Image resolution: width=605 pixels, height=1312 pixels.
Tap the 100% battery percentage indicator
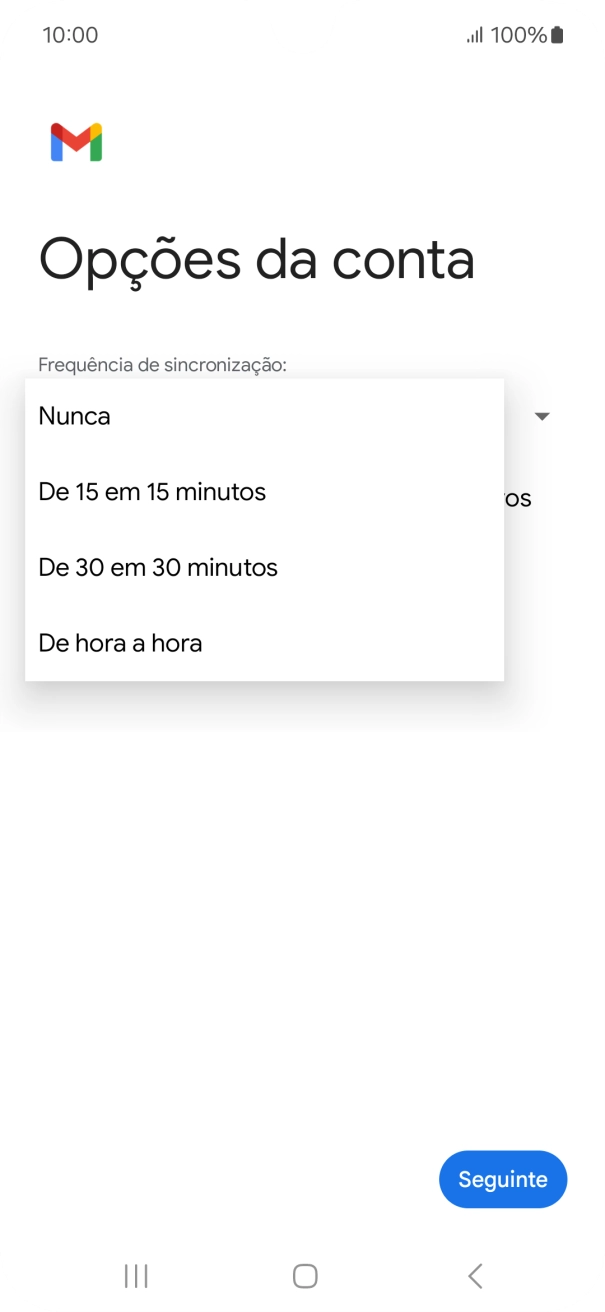pyautogui.click(x=516, y=34)
